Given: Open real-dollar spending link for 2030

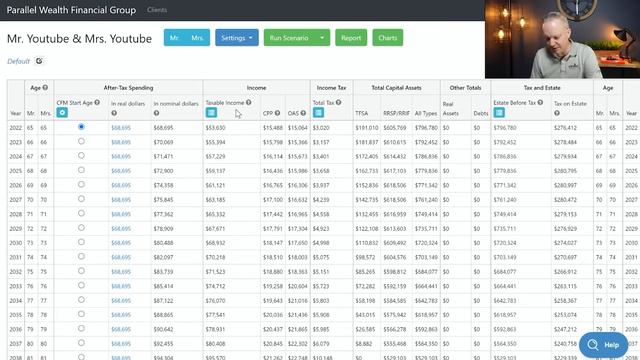Looking at the screenshot, I should (121, 243).
